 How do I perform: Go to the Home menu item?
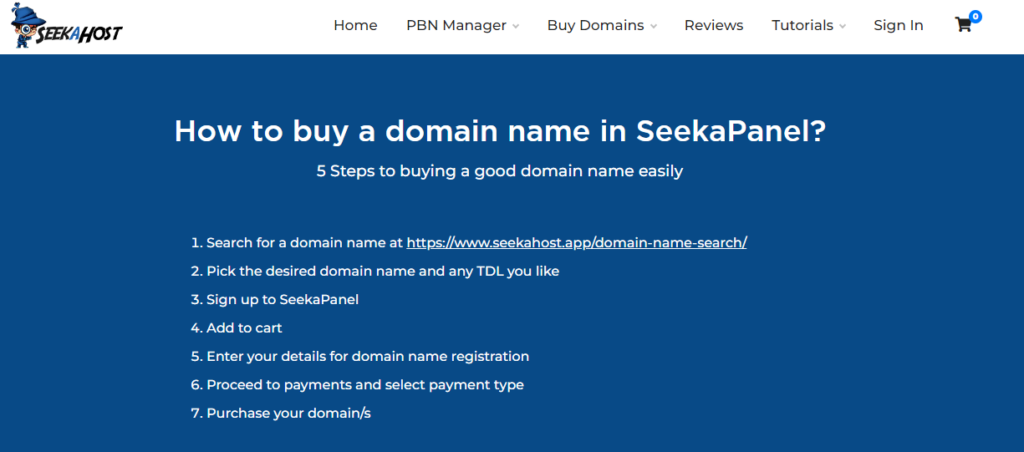tap(355, 25)
